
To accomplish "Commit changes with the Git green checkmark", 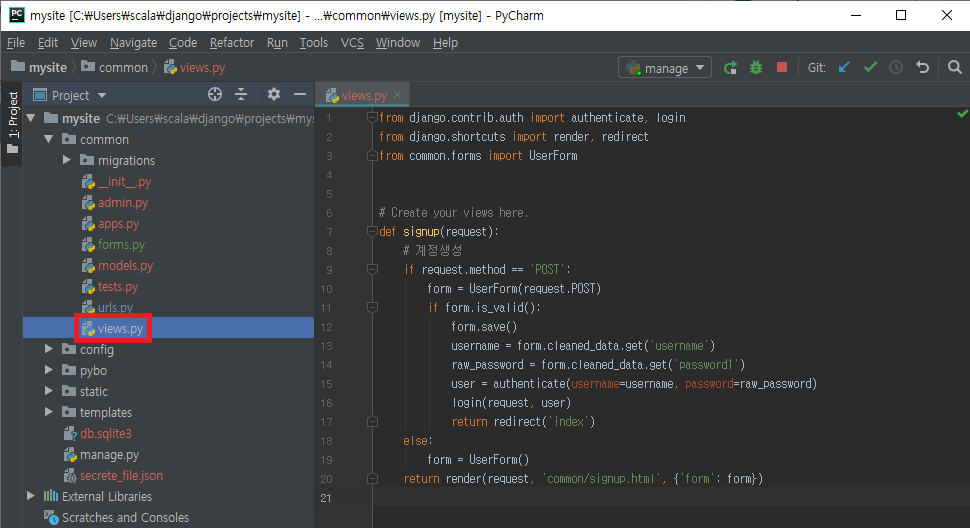I will coord(870,67).
